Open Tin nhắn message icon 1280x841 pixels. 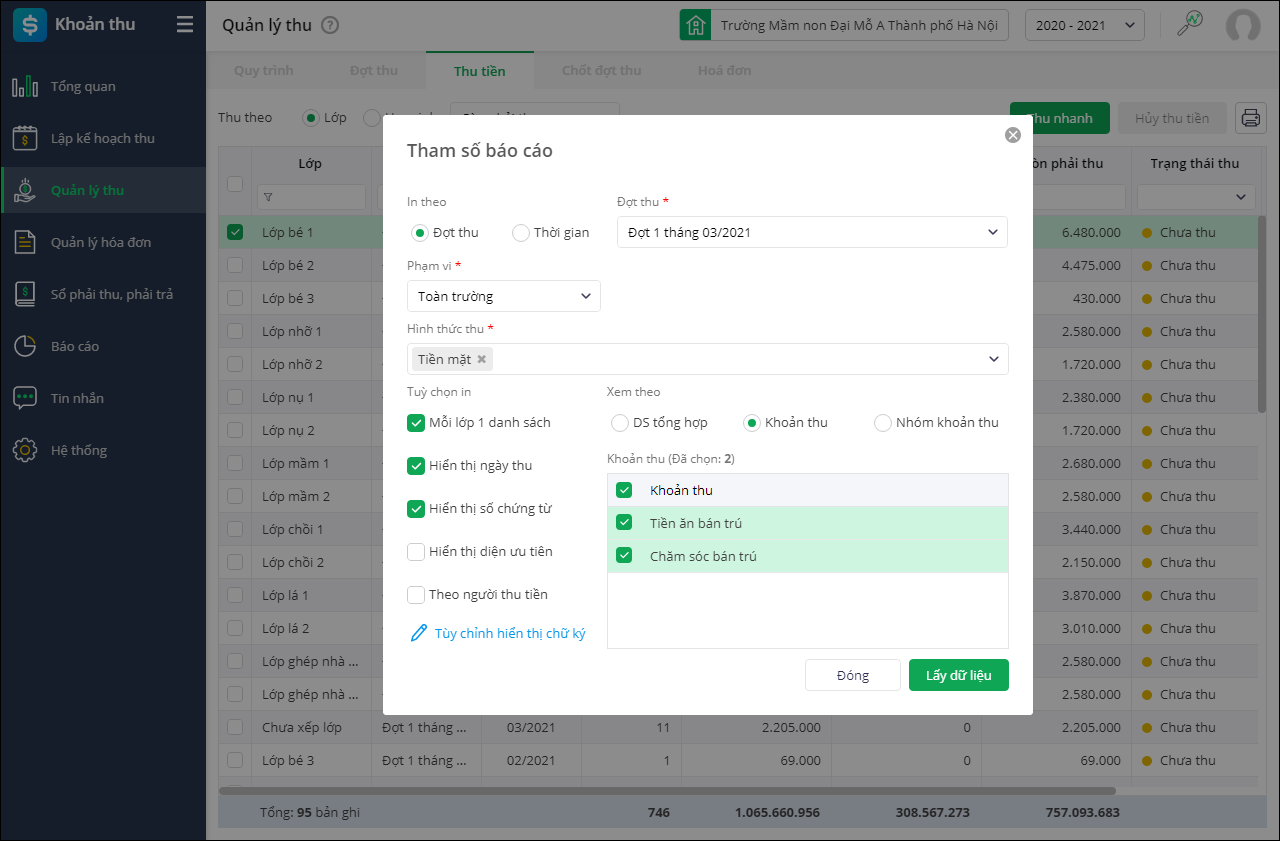click(x=25, y=399)
